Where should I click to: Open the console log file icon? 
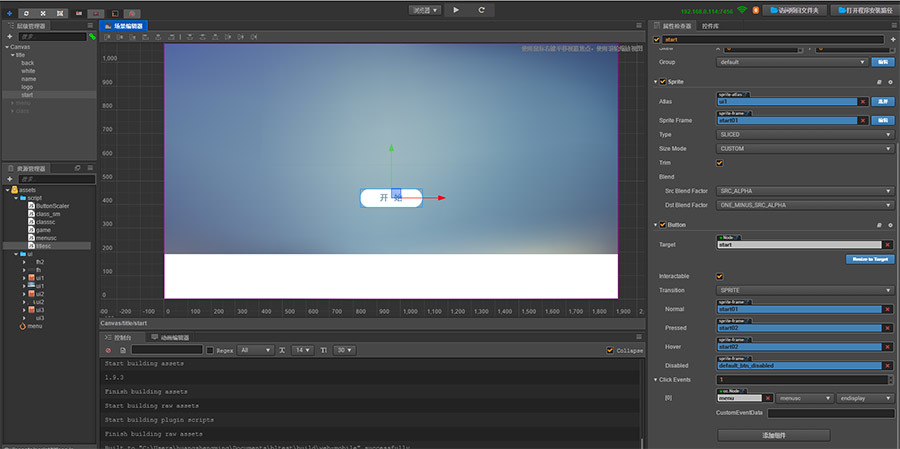click(x=123, y=350)
